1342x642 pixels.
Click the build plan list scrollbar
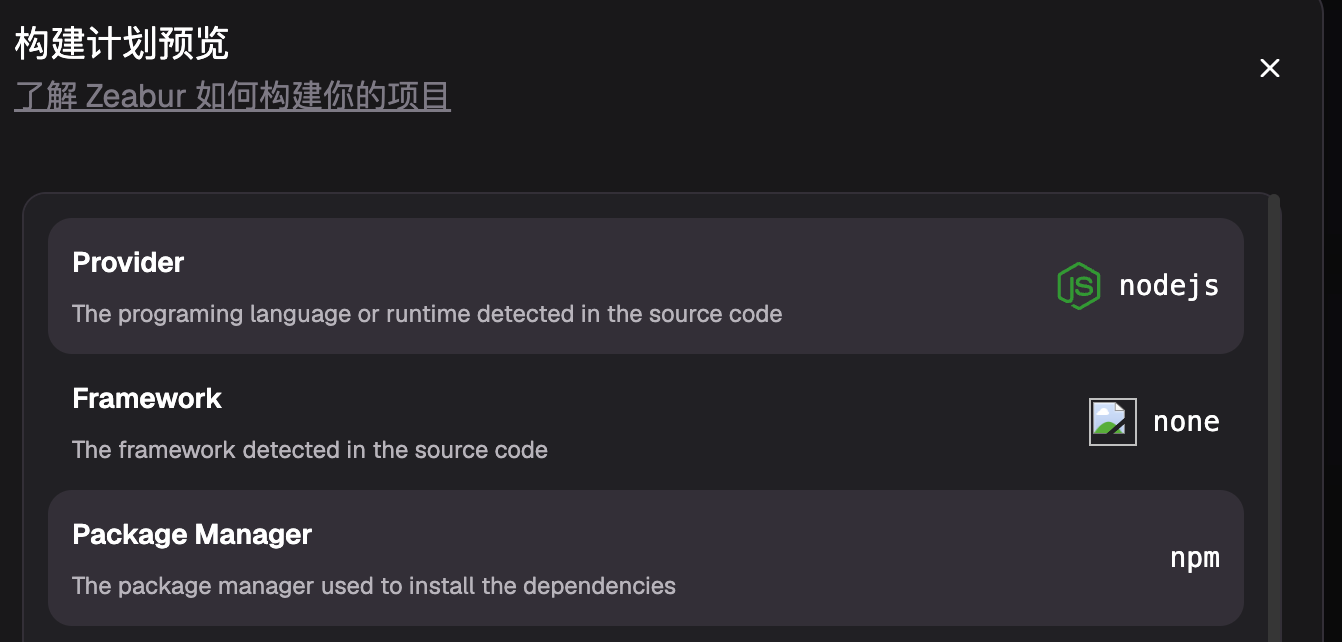click(1274, 420)
